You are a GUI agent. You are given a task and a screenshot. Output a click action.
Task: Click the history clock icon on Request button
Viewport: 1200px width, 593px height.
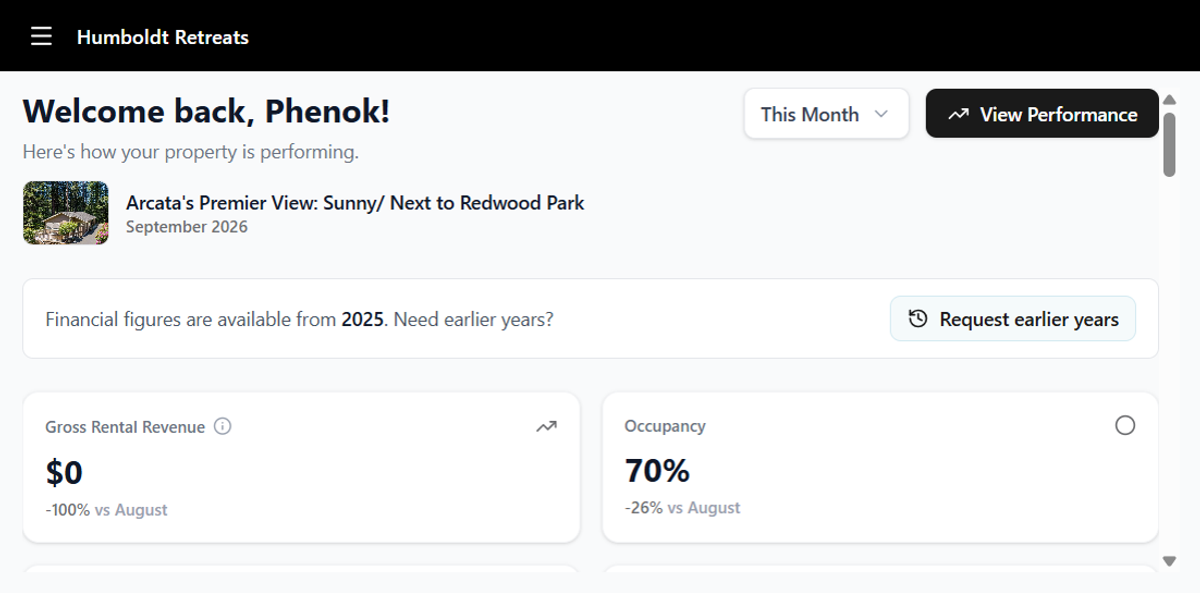(917, 319)
